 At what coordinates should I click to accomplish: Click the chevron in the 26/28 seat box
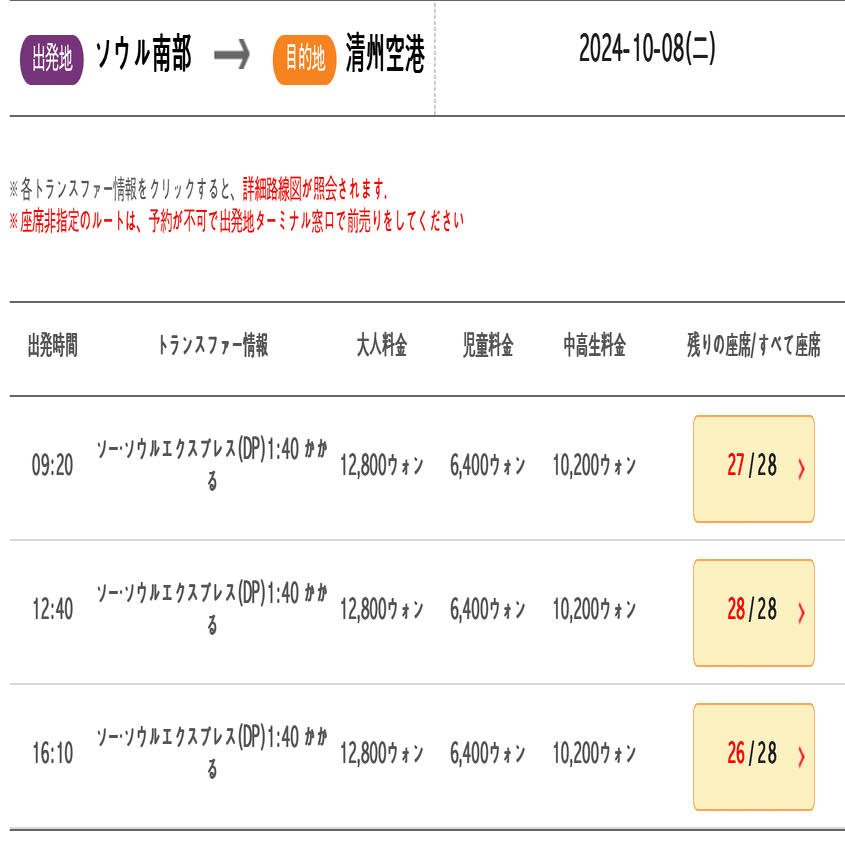point(800,757)
